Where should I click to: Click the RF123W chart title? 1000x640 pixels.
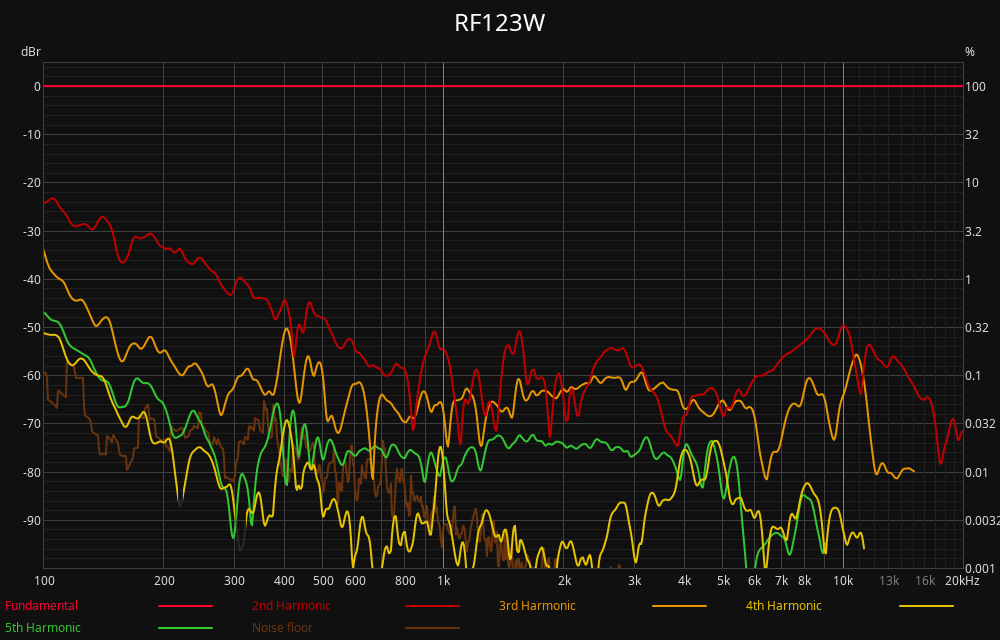click(x=499, y=23)
